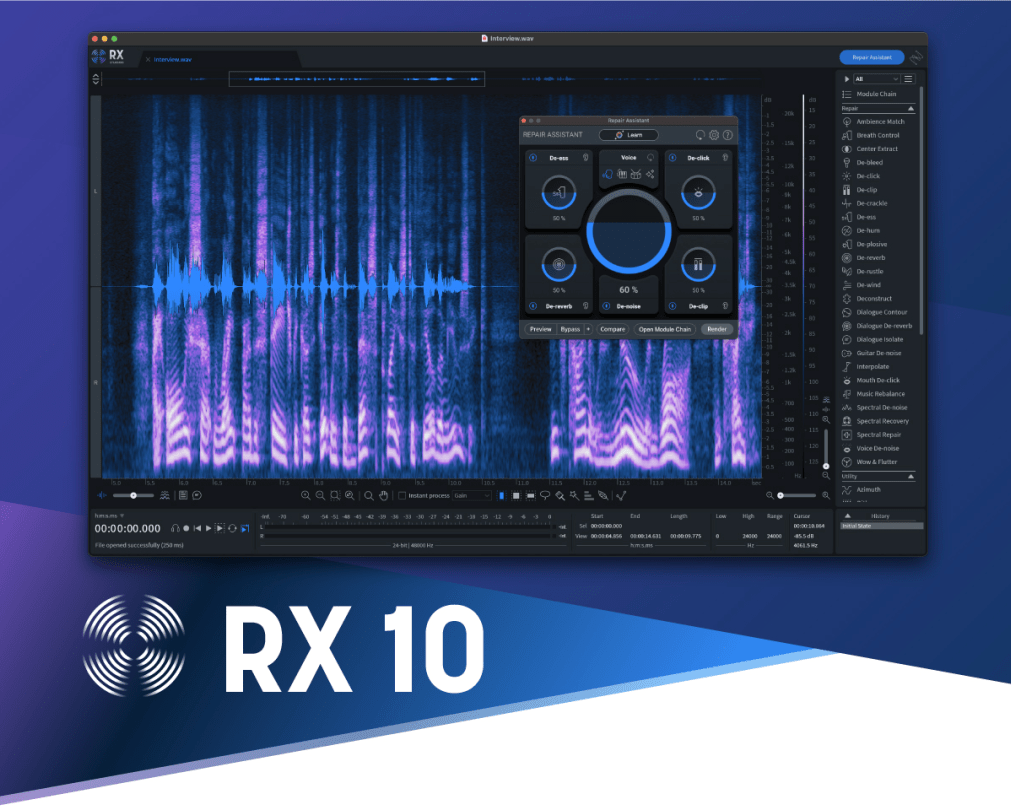
Task: Click the Hand pan tool icon
Action: (x=382, y=494)
